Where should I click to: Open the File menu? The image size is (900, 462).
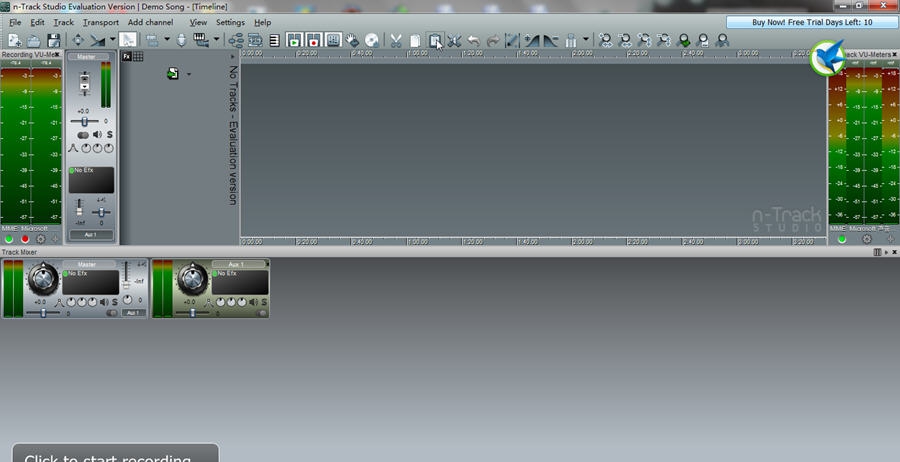coord(15,22)
